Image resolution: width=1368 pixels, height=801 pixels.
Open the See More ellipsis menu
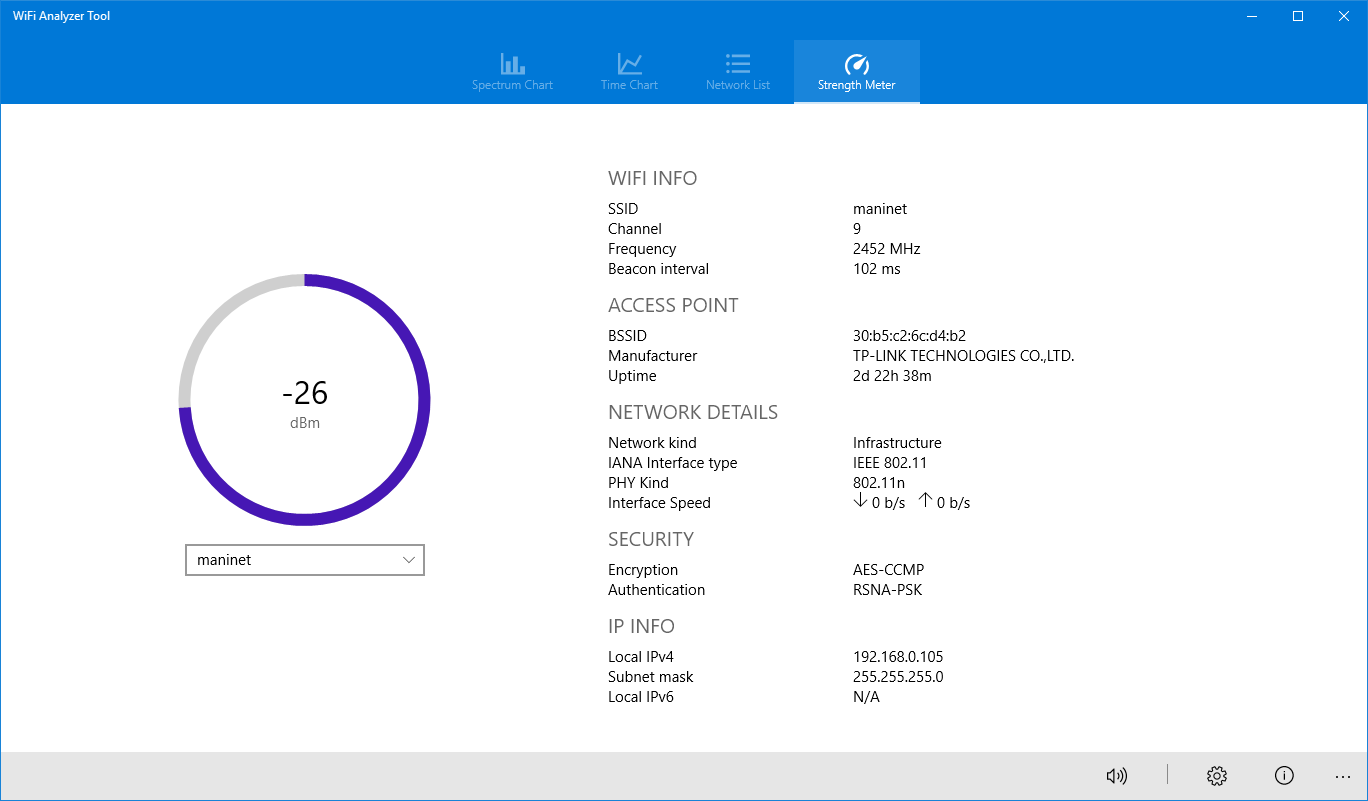tap(1343, 775)
